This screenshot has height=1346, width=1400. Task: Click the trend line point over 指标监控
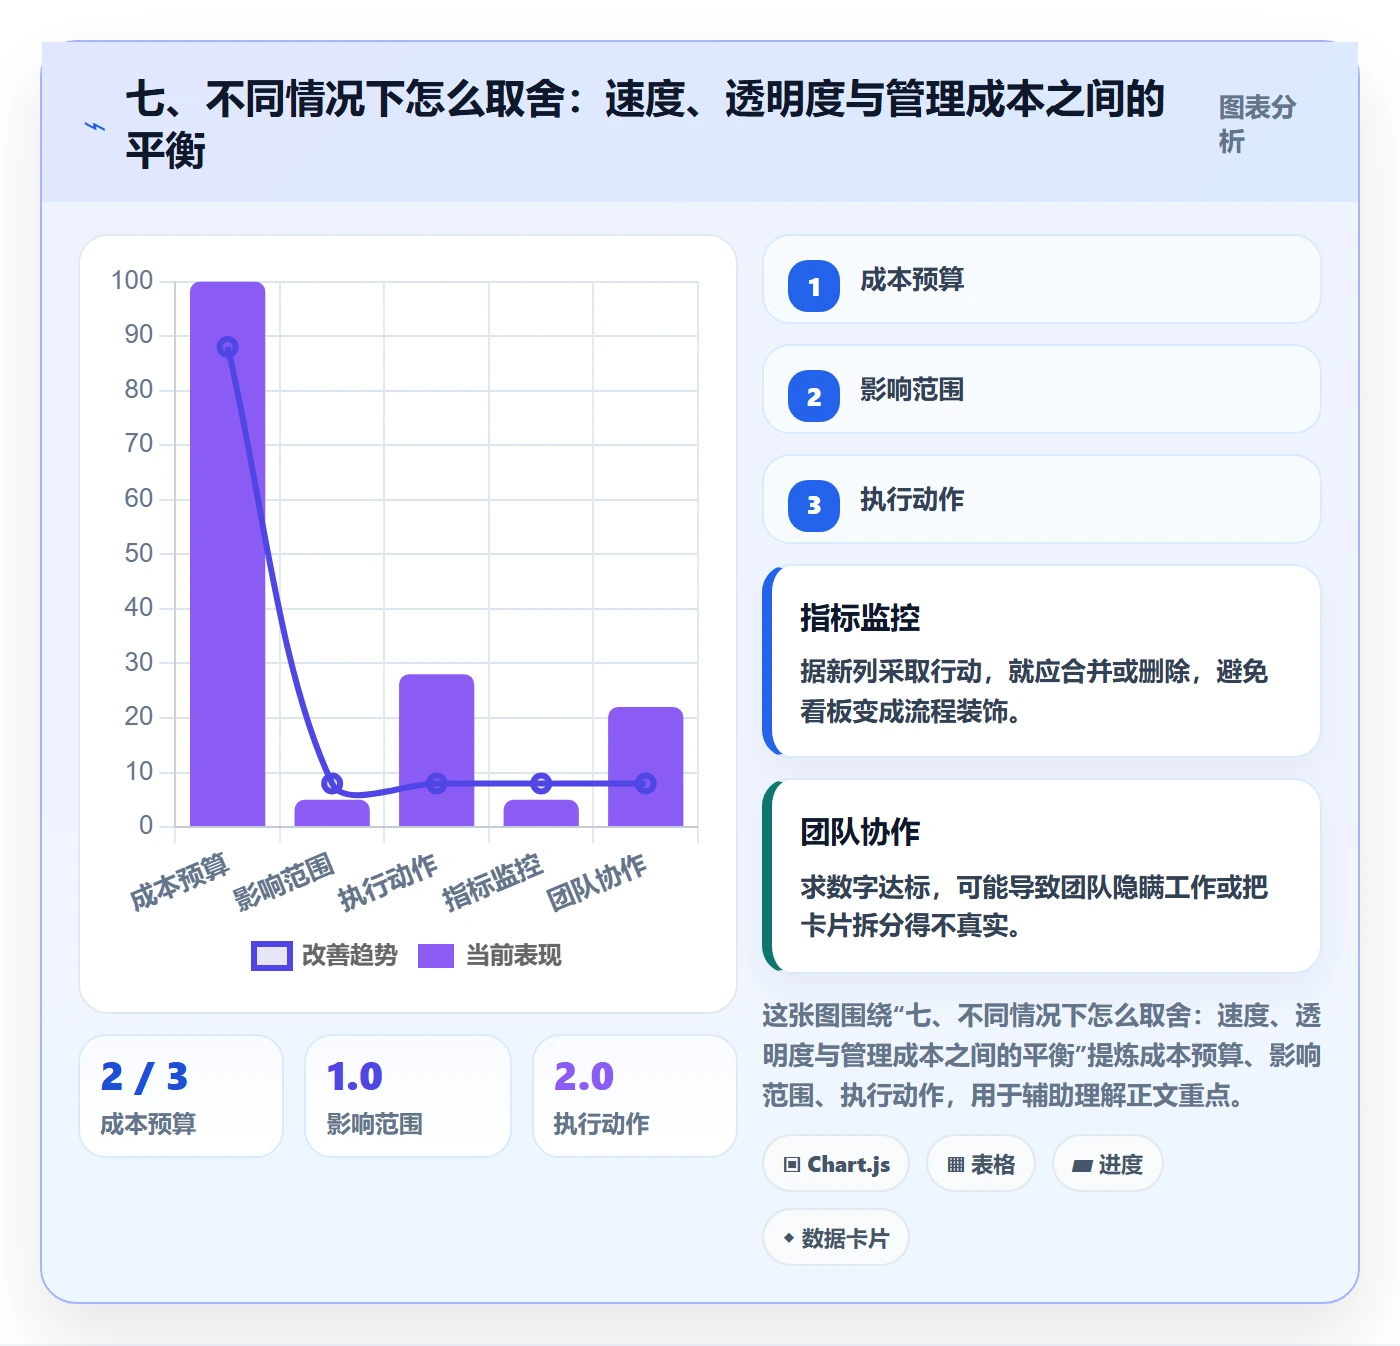(x=541, y=783)
